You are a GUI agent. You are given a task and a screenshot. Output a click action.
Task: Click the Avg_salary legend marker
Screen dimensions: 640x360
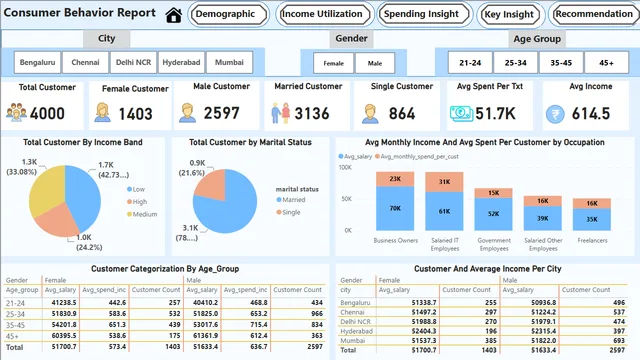click(341, 156)
